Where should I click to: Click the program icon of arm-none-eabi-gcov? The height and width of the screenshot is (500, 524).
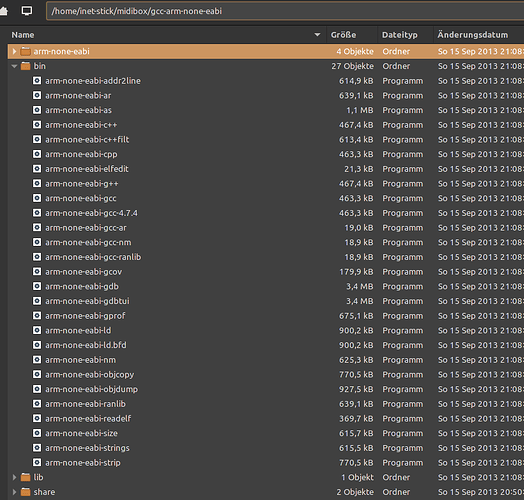[37, 272]
